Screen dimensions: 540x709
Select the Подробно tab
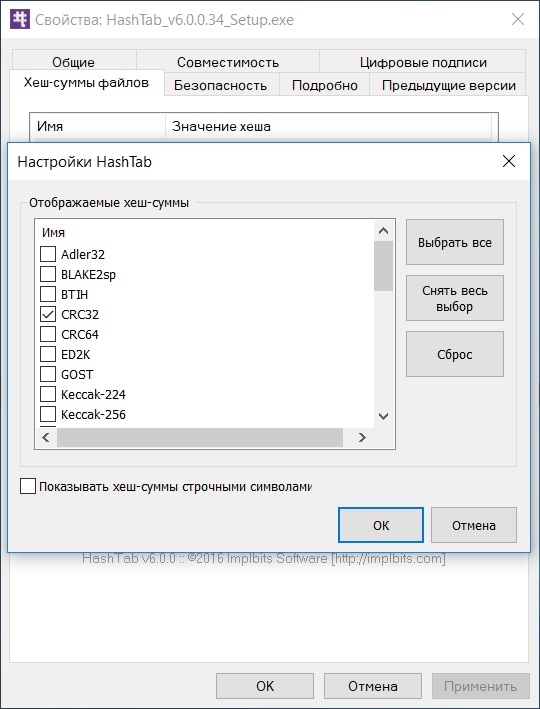tap(325, 85)
